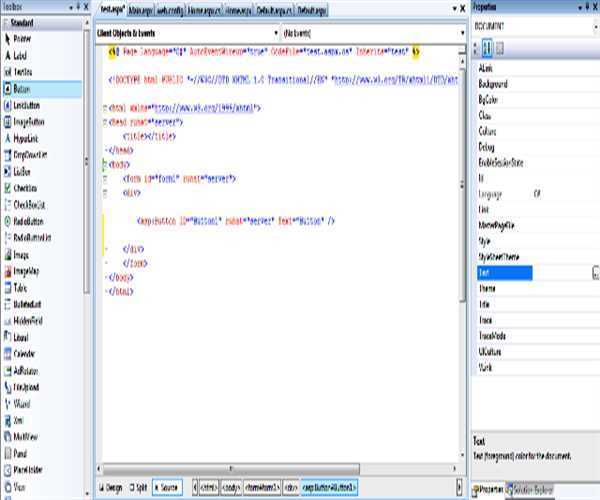Sort properties alphabetically in Properties toolbar
This screenshot has height=500, width=600.
coord(487,49)
